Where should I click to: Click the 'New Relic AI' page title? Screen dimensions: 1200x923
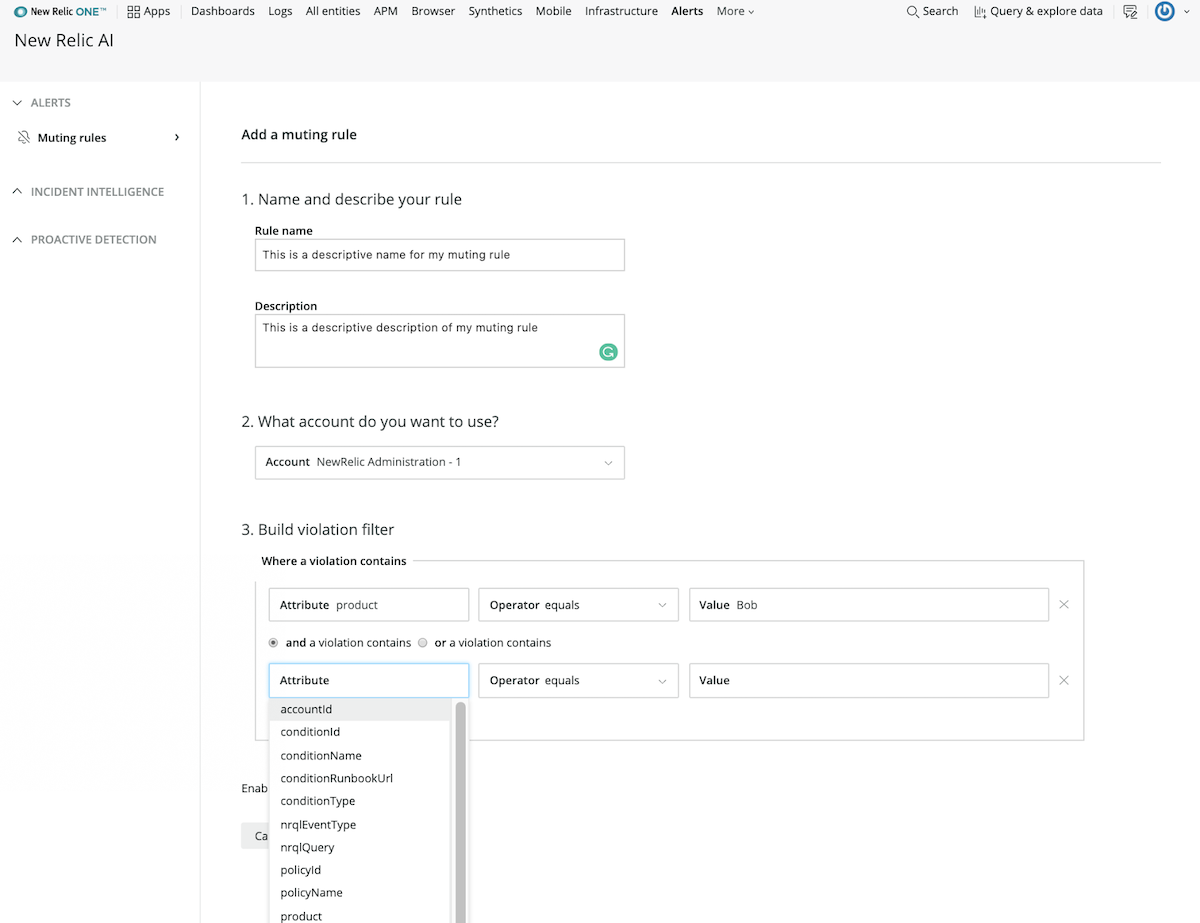[x=64, y=42]
